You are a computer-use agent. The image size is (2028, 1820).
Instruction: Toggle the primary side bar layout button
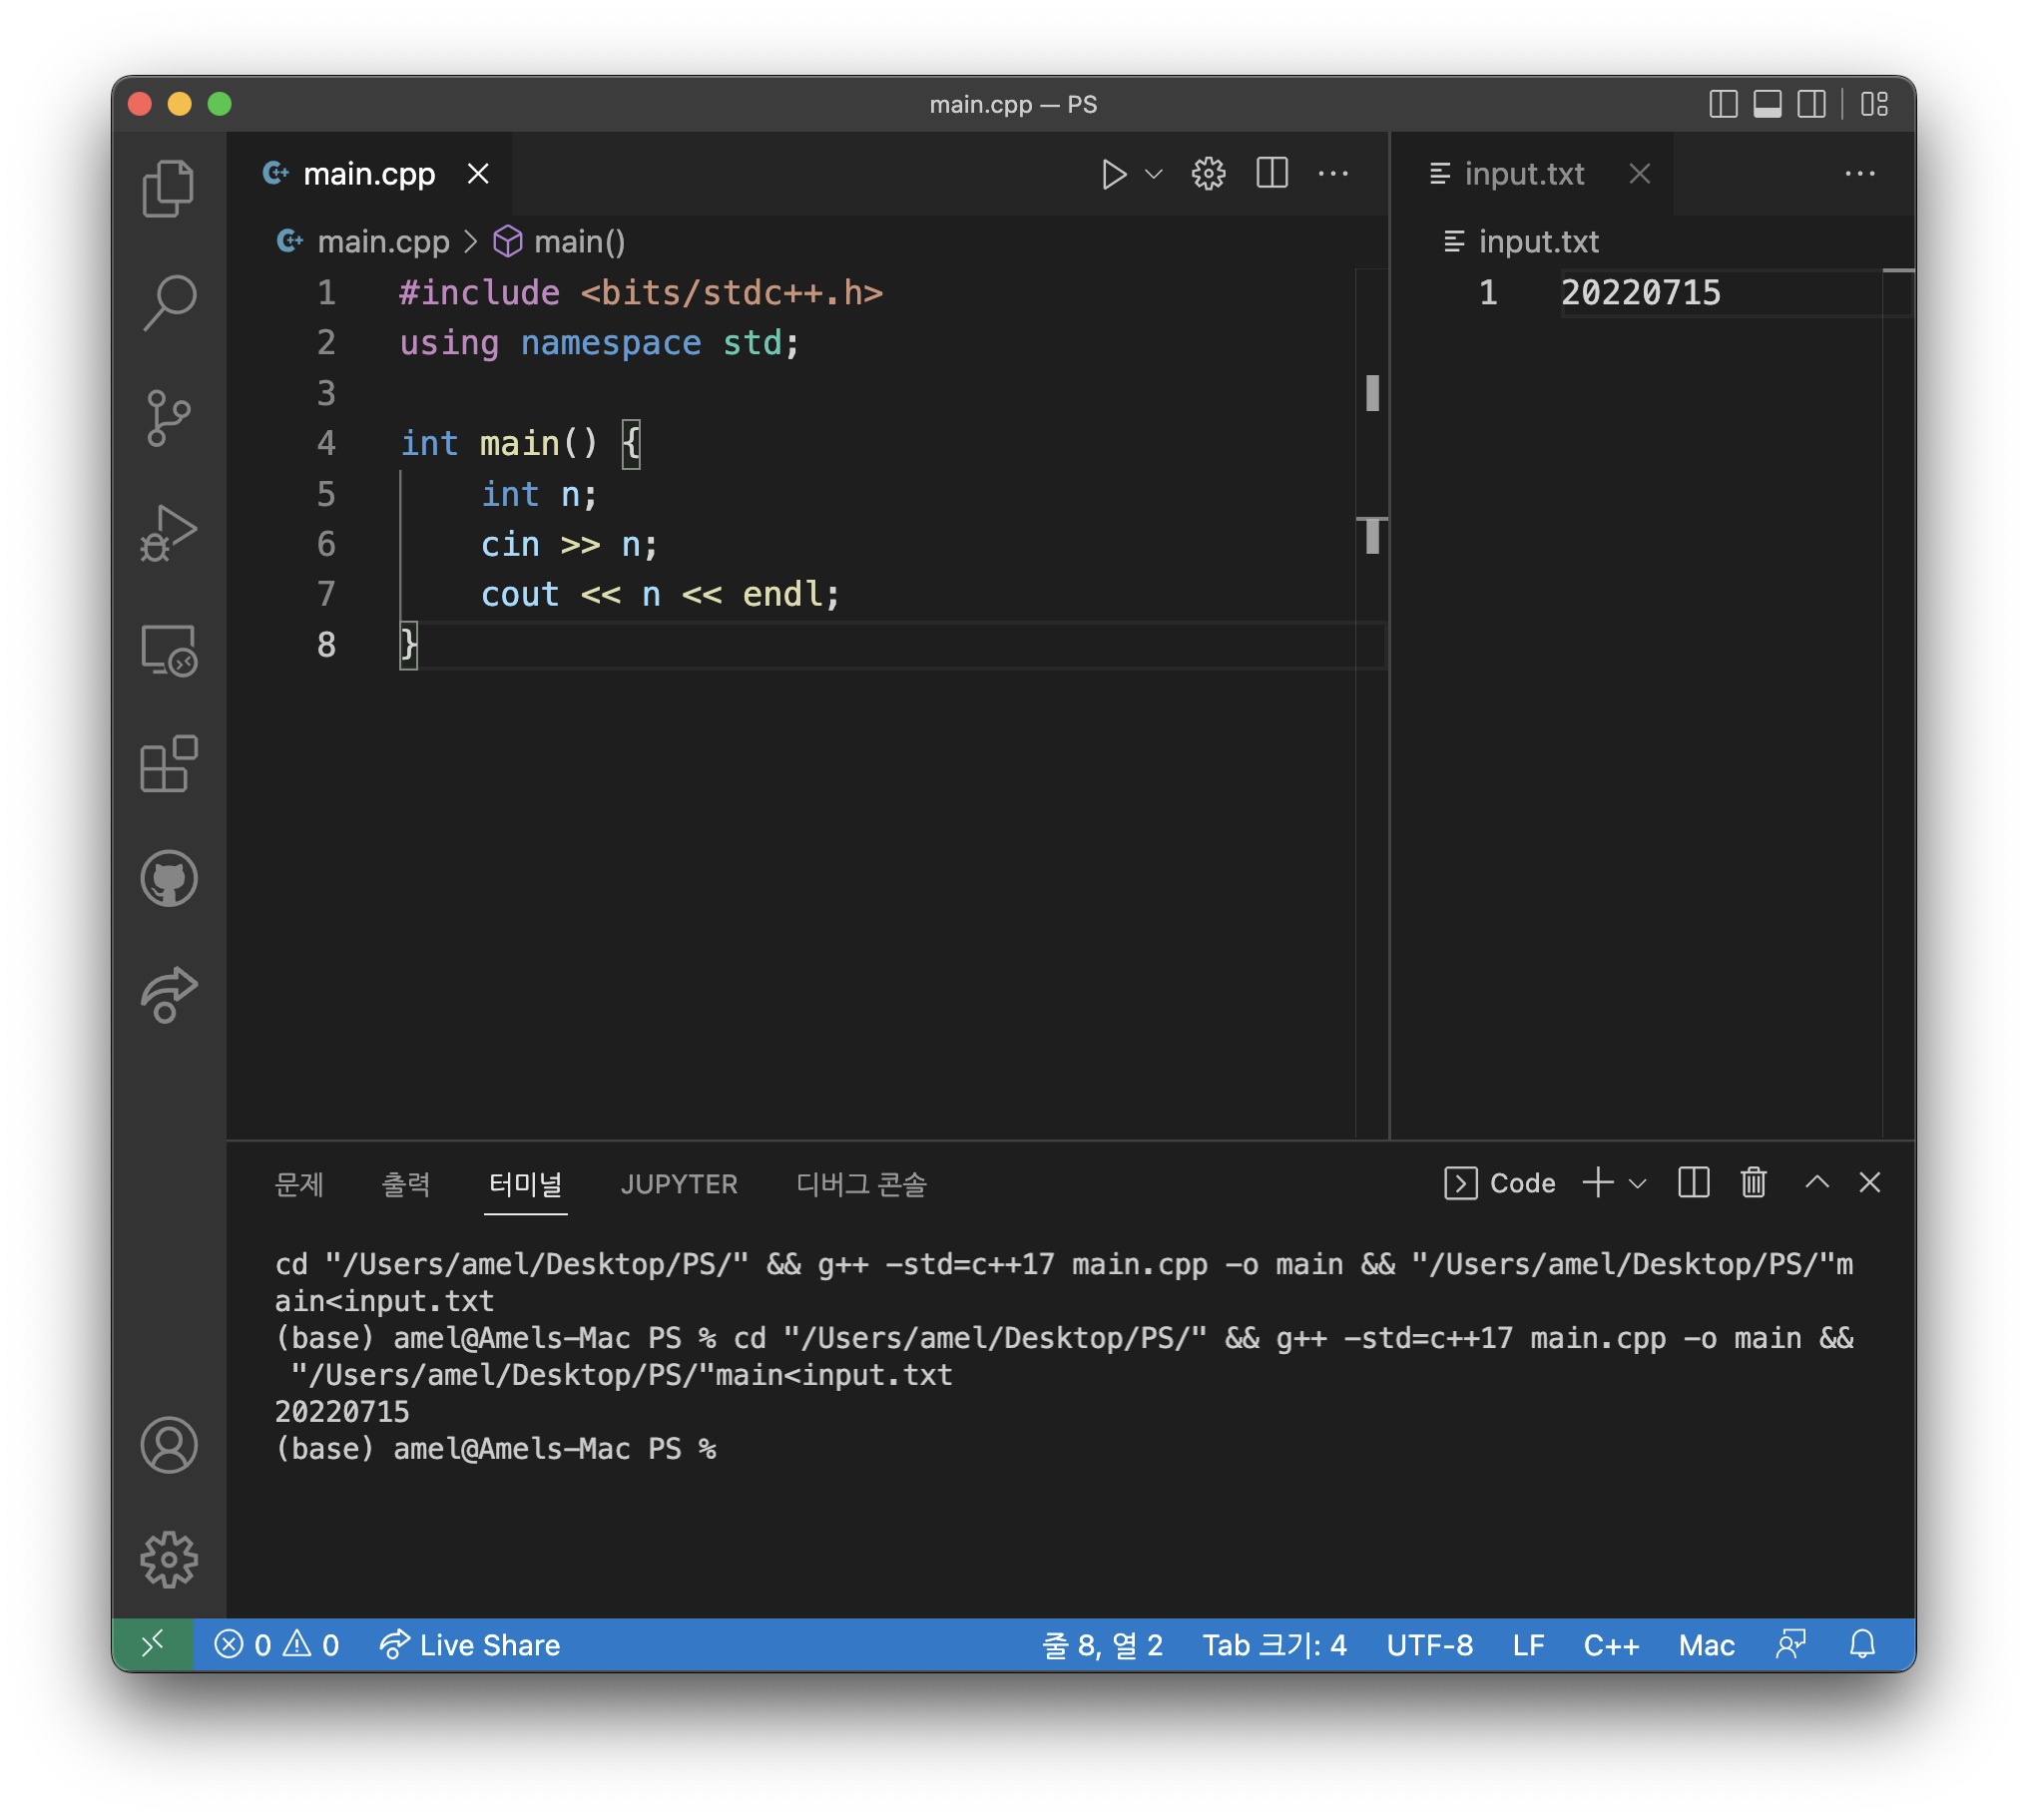click(1723, 104)
